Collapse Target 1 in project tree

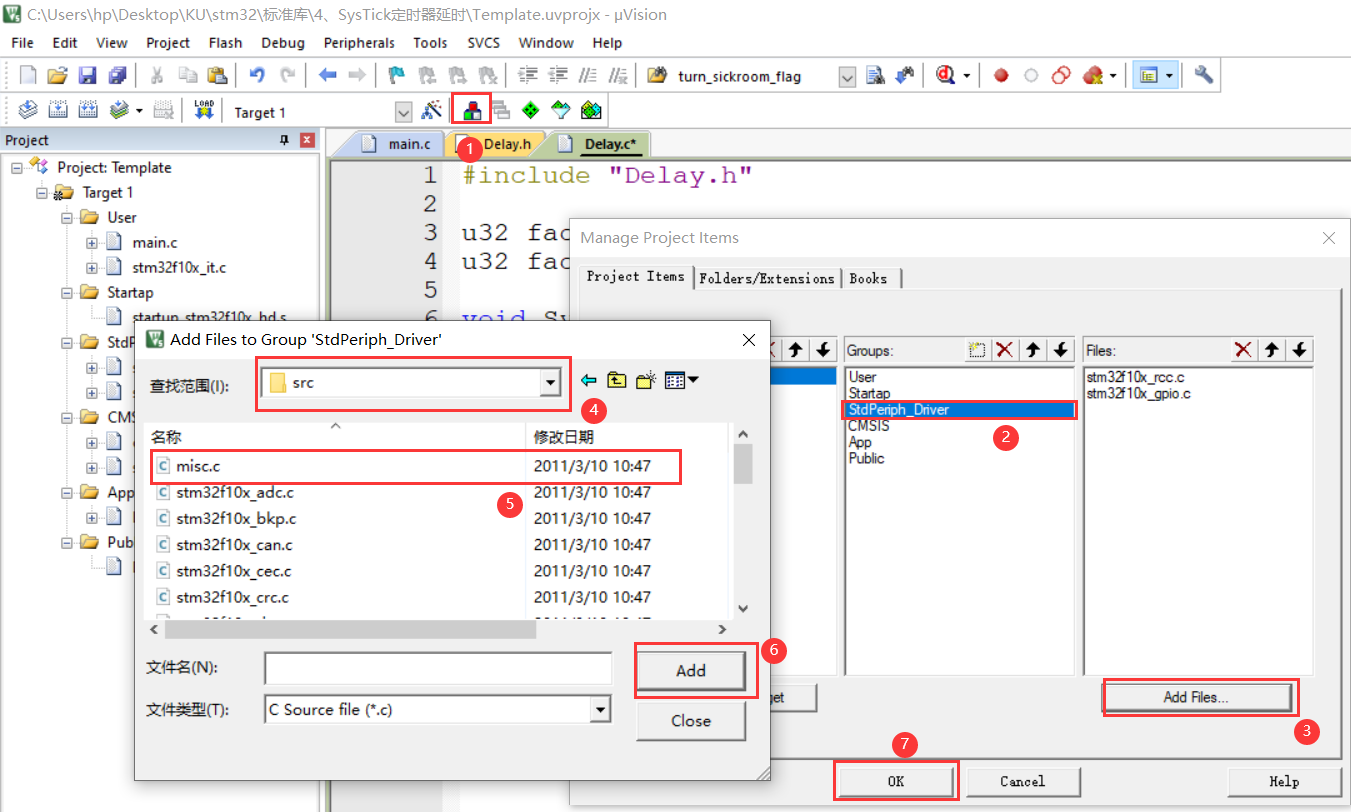[x=42, y=192]
